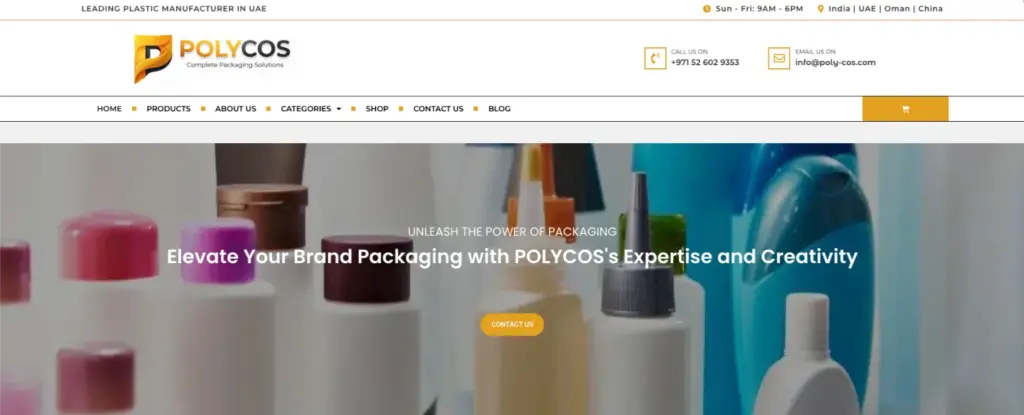Image resolution: width=1024 pixels, height=415 pixels.
Task: Click the POLYCOS logo
Action: [212, 58]
